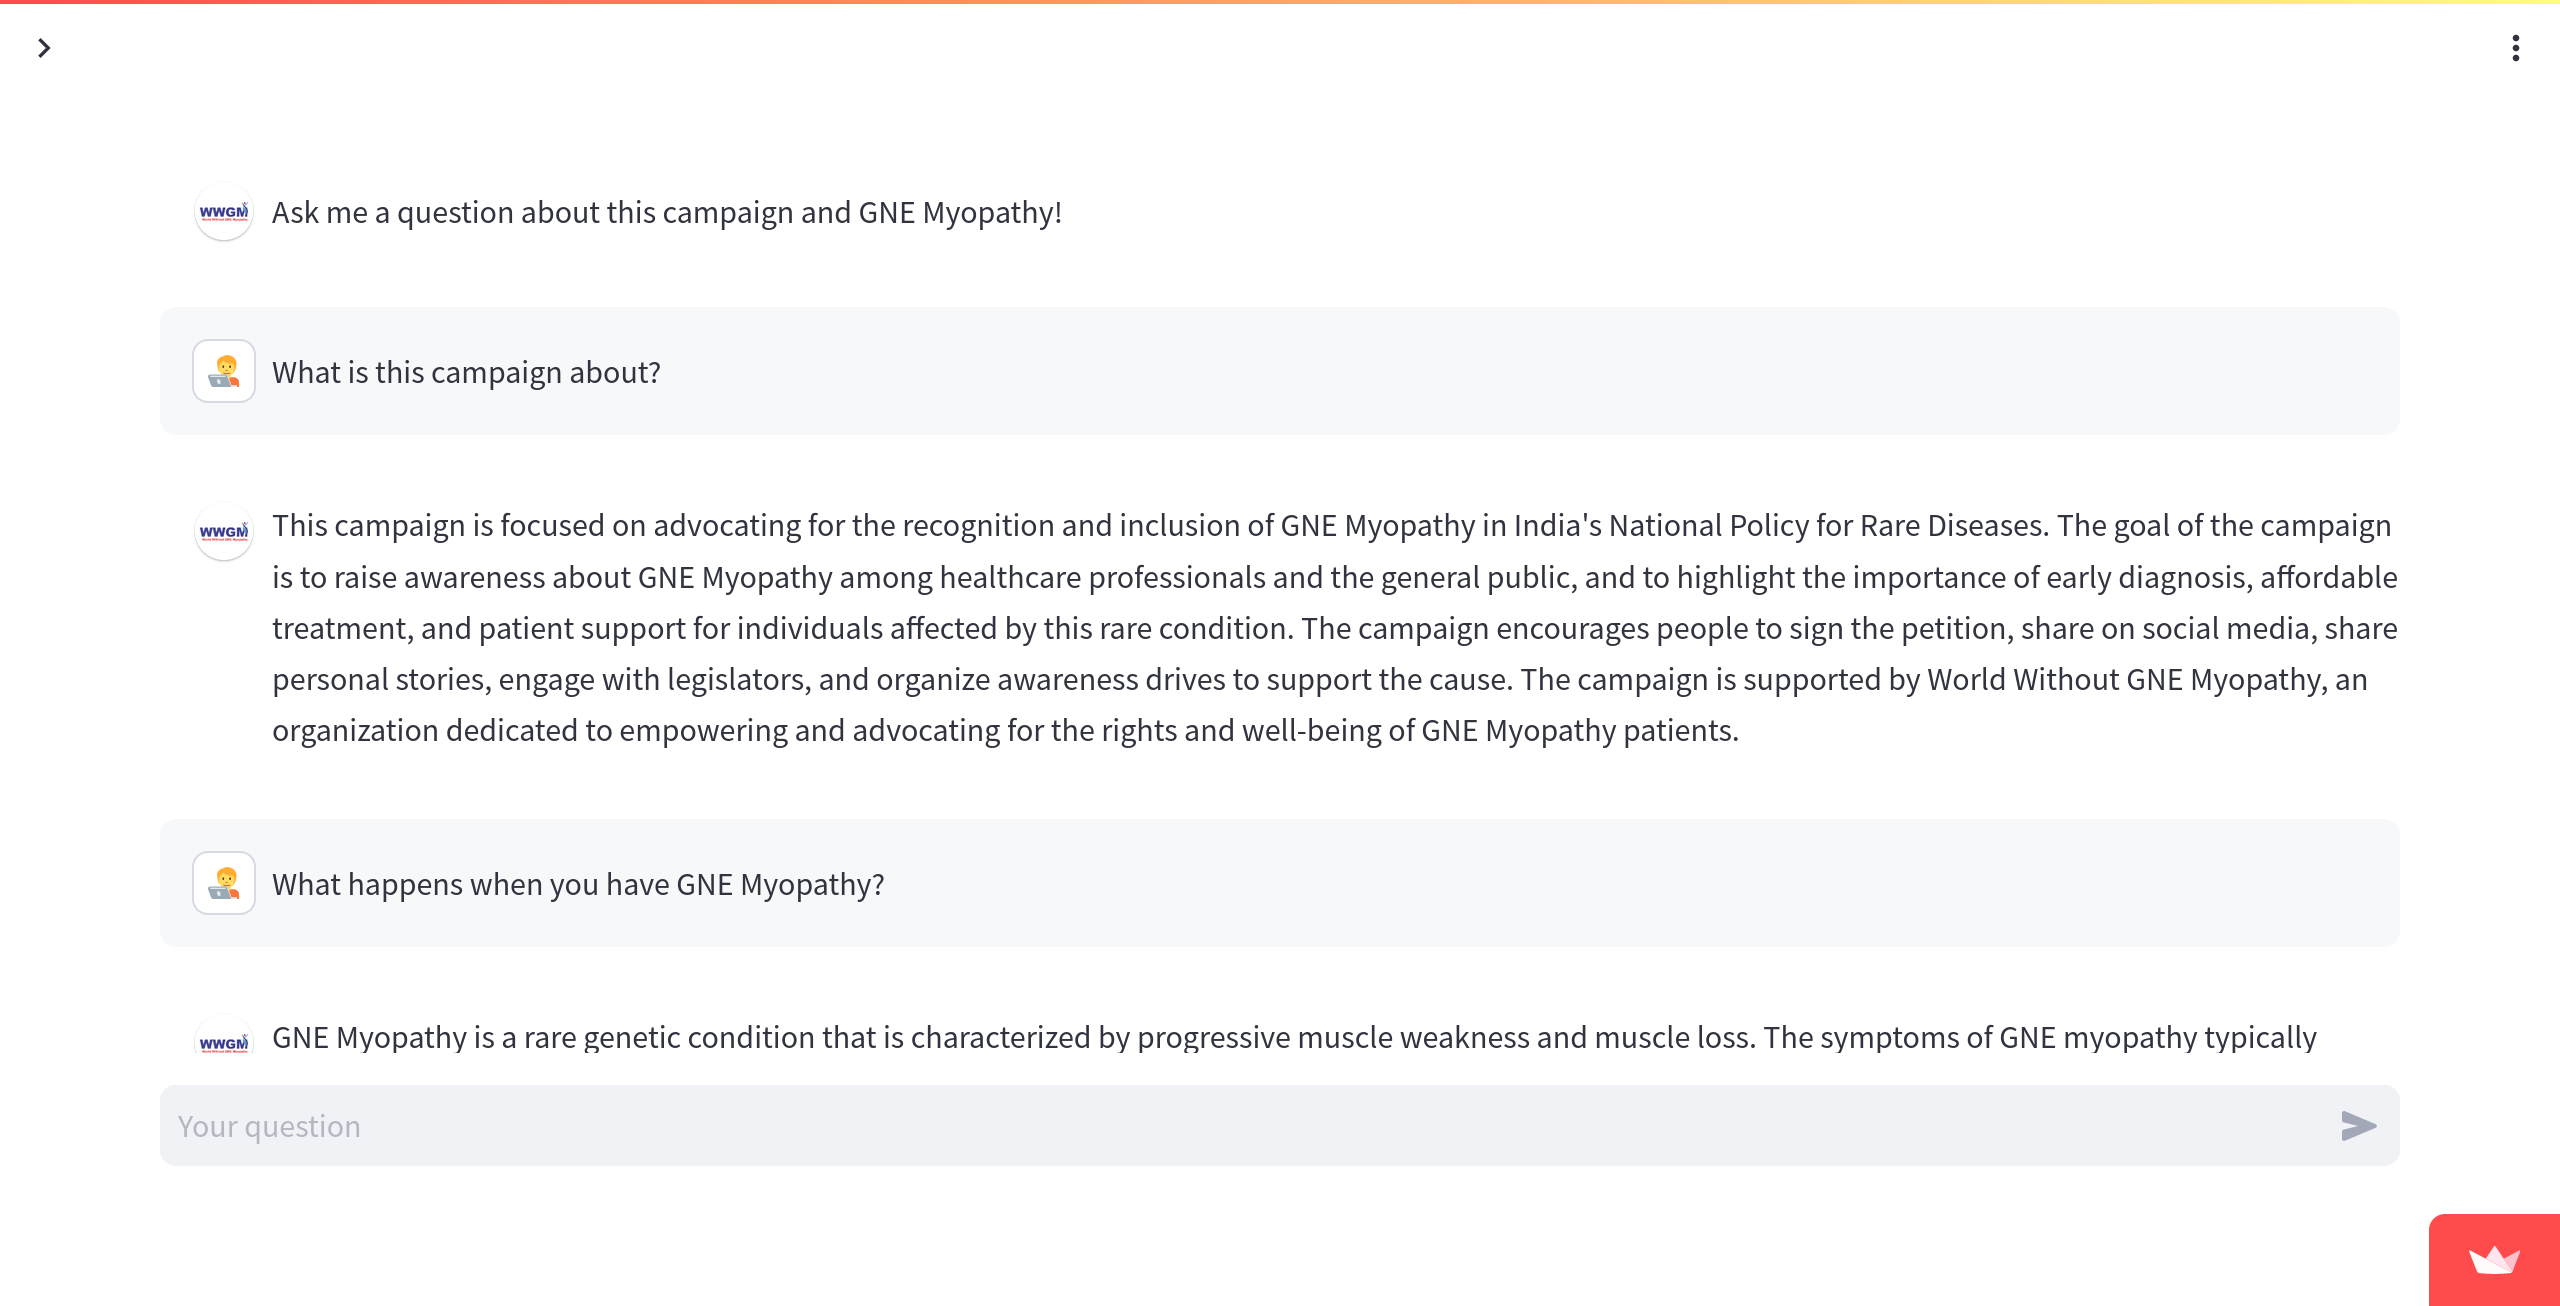Select the "What is this campaign about?" message
The width and height of the screenshot is (2560, 1306).
click(466, 373)
